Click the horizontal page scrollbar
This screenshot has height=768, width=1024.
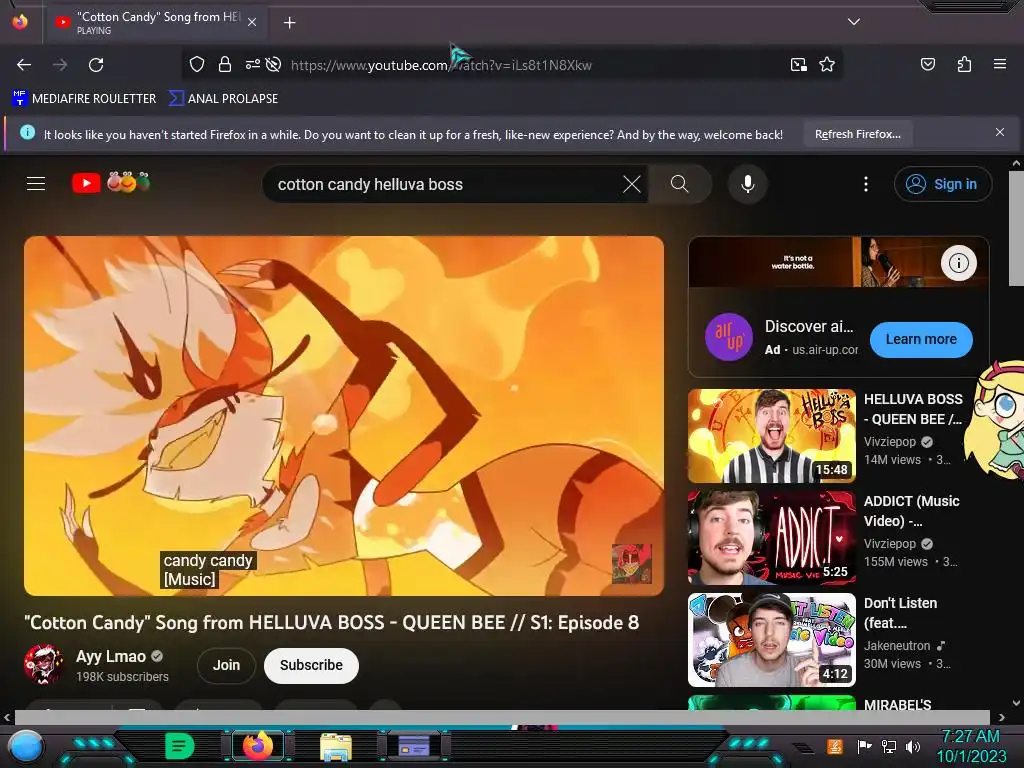(502, 717)
